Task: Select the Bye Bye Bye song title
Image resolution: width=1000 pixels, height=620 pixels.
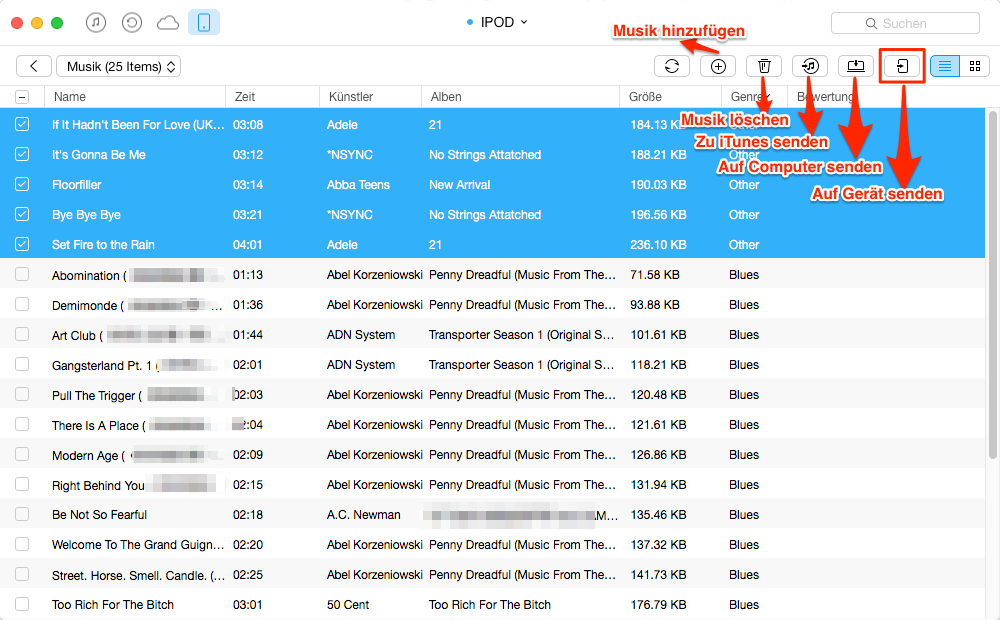Action: click(86, 215)
